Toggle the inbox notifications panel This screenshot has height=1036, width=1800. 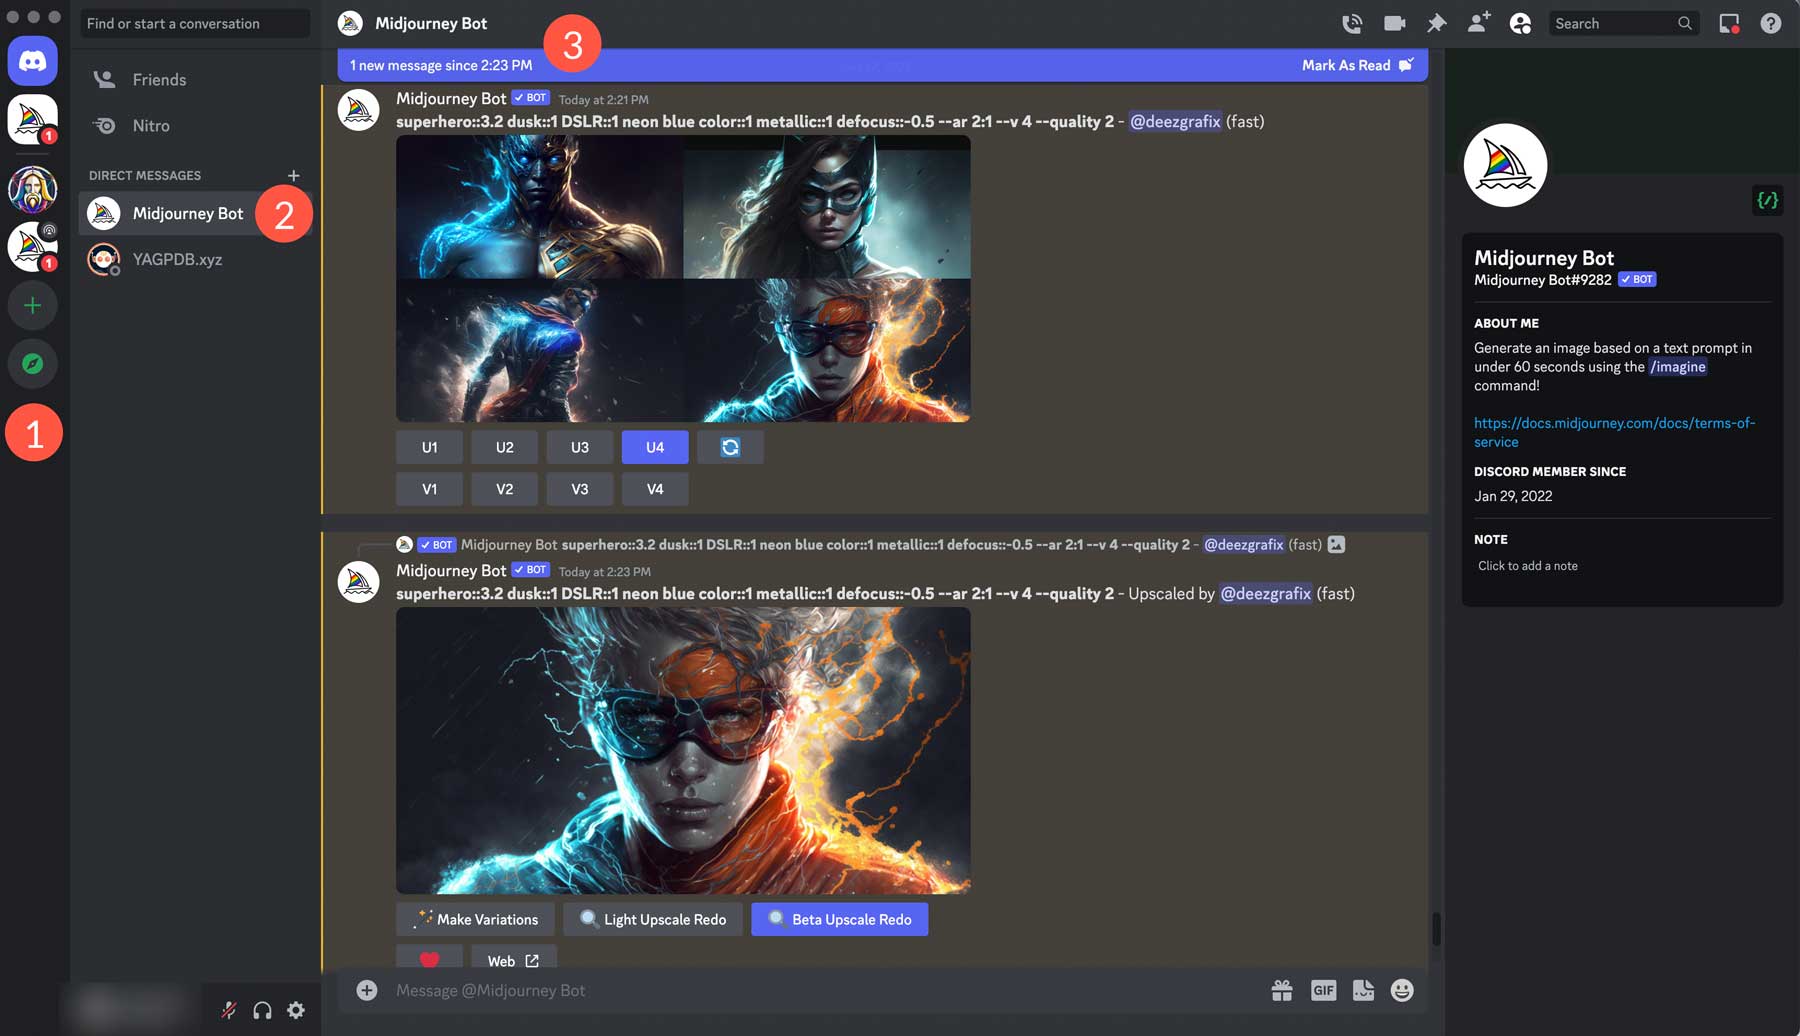[x=1728, y=22]
